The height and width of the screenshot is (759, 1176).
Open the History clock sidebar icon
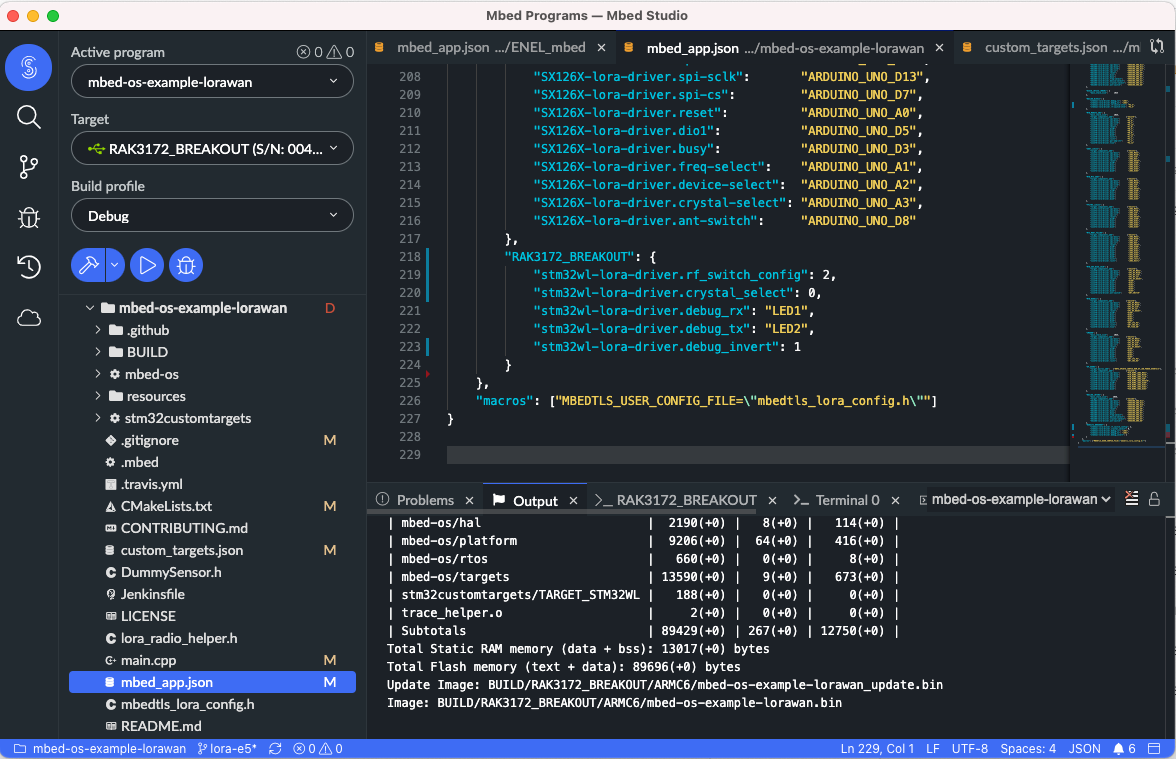click(x=28, y=267)
